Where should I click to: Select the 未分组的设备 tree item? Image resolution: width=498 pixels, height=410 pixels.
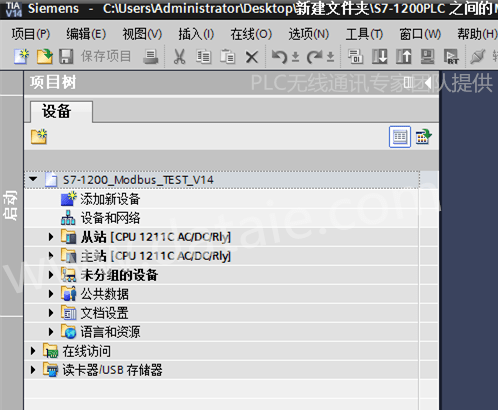119,275
